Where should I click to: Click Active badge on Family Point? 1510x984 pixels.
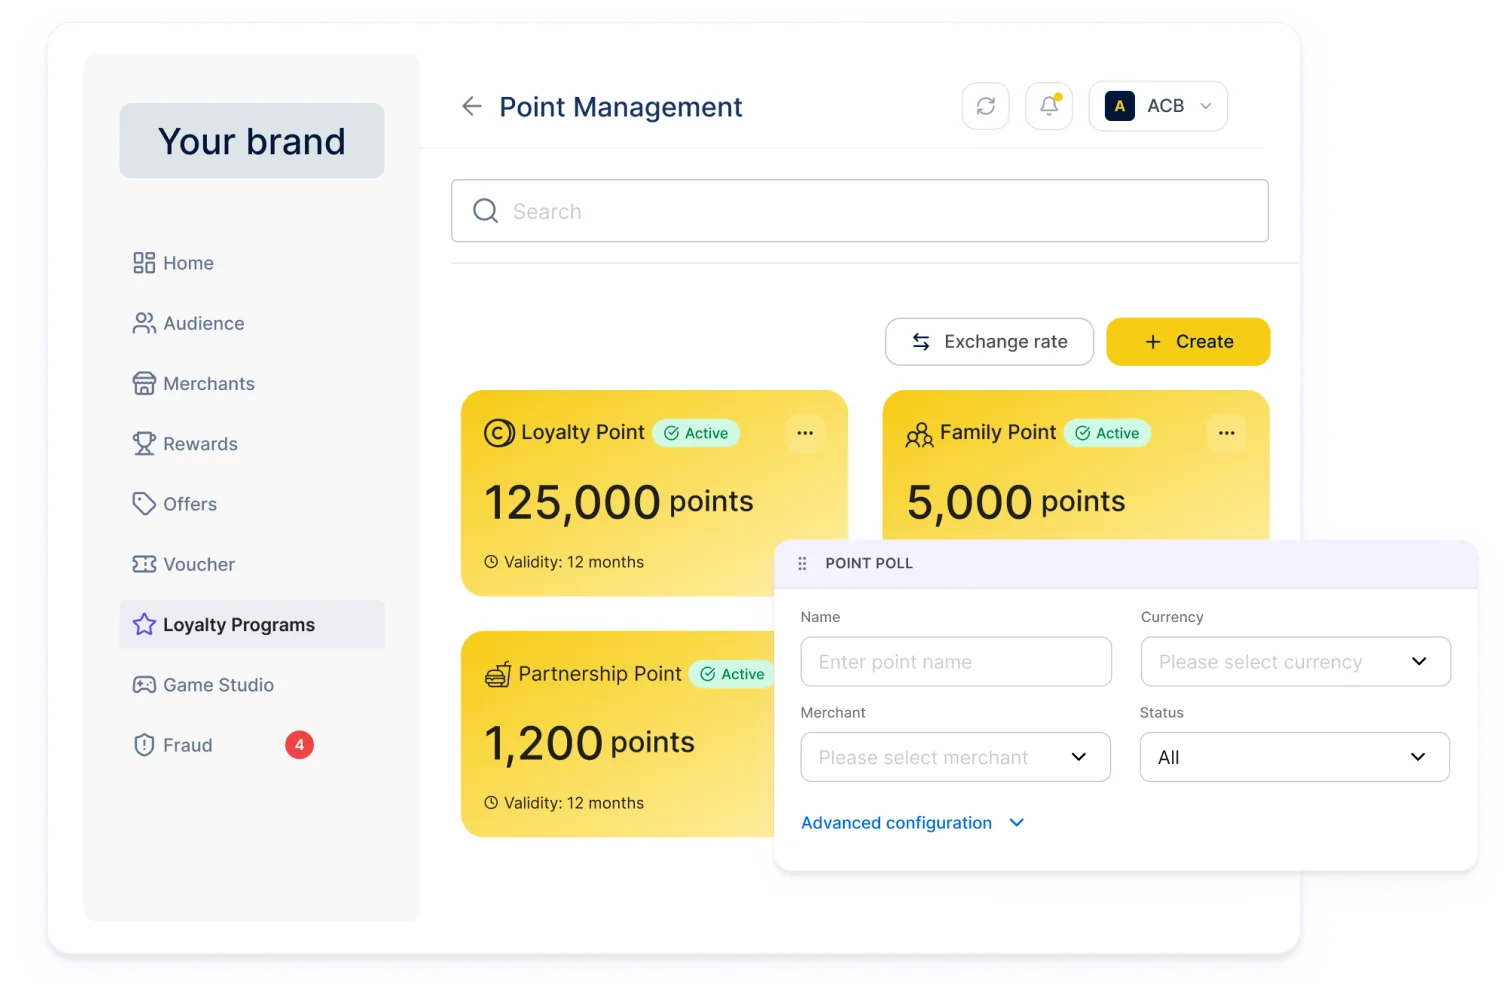pyautogui.click(x=1108, y=433)
